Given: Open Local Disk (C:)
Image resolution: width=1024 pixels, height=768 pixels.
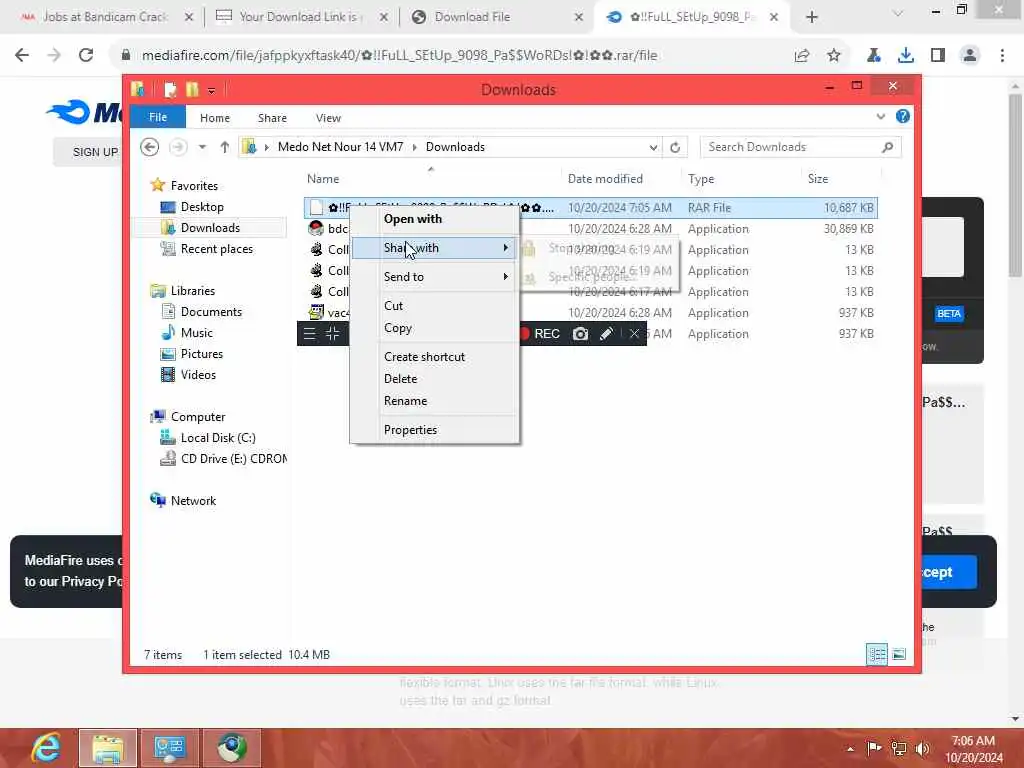Looking at the screenshot, I should [x=217, y=438].
